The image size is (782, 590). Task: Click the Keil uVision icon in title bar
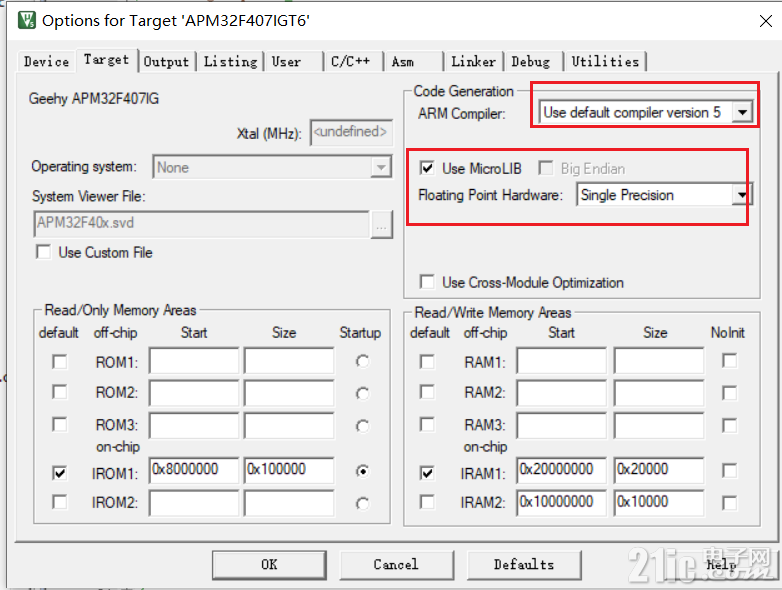26,20
